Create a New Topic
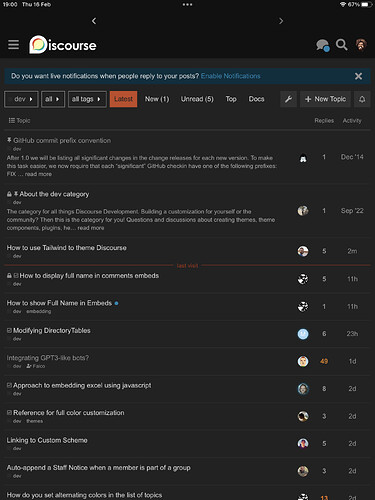 click(325, 99)
